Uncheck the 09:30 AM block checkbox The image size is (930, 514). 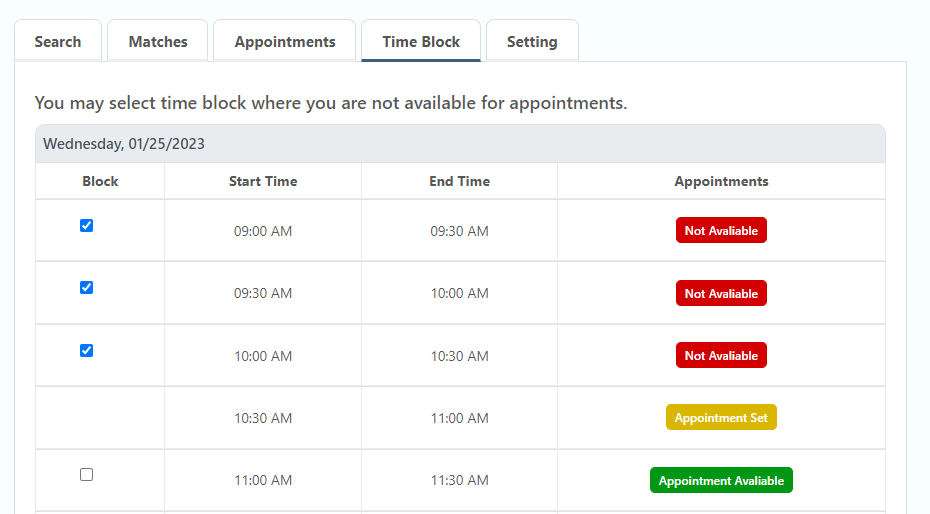point(86,288)
